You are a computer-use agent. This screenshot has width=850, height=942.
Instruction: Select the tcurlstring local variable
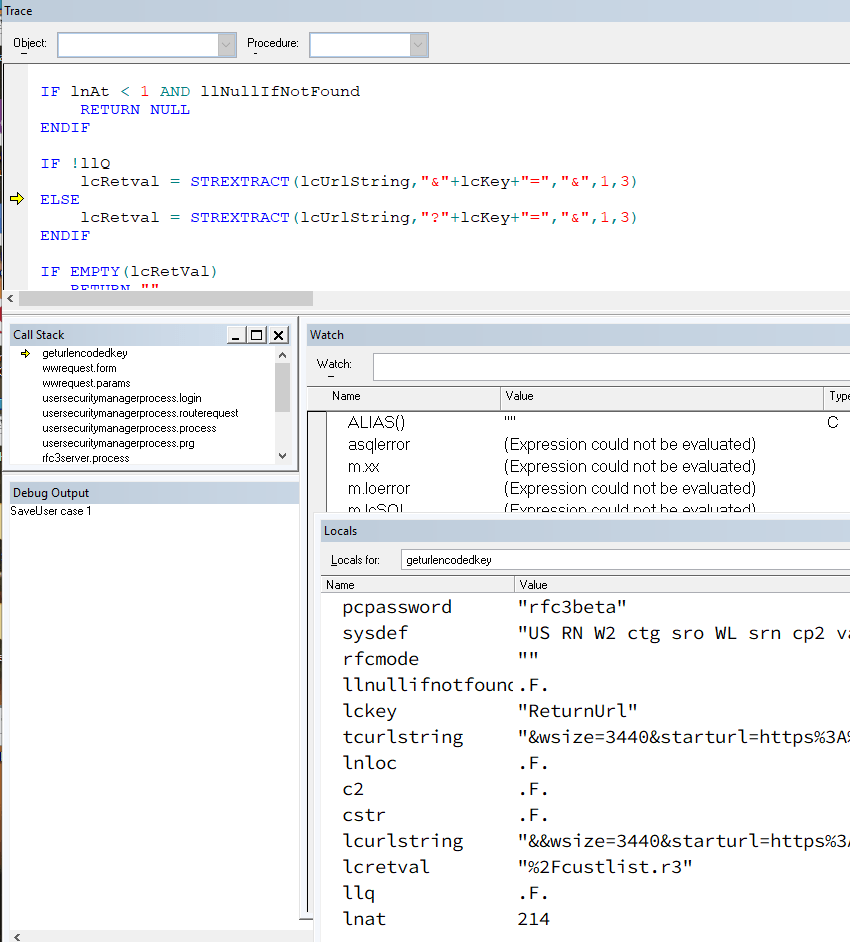tap(402, 737)
